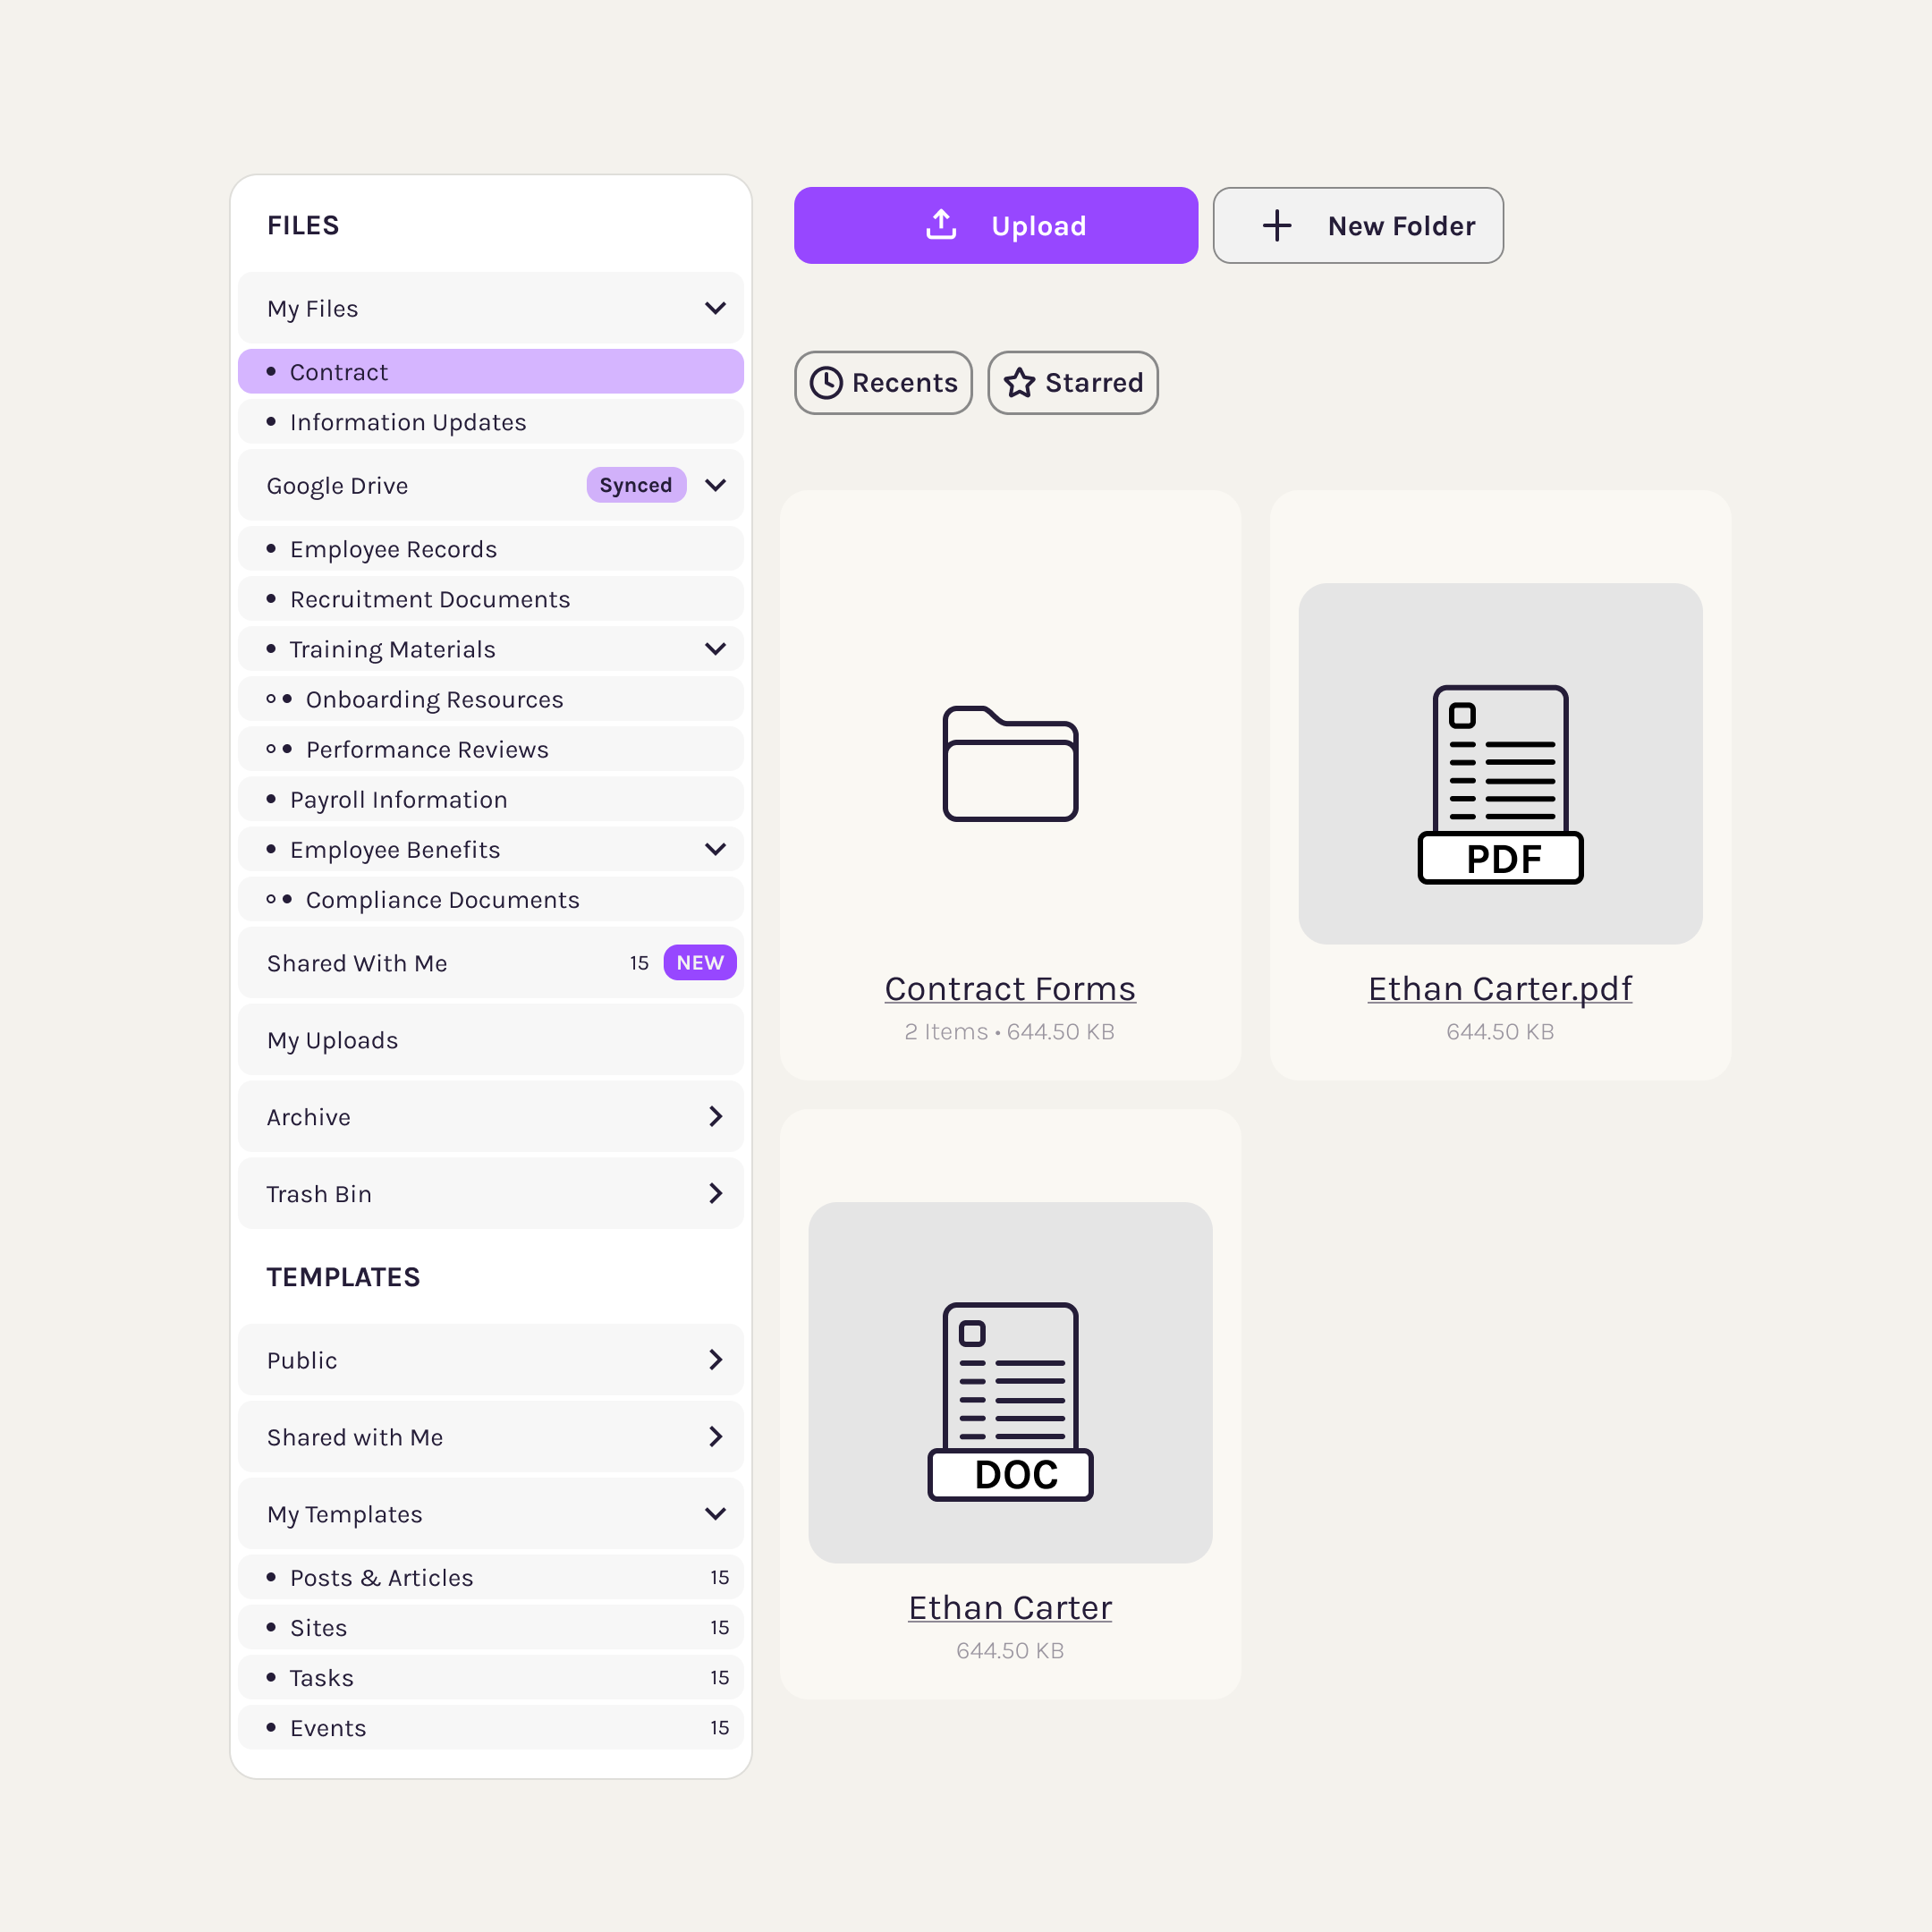This screenshot has height=1932, width=1932.
Task: Select Information Updates in sidebar
Action: tap(408, 422)
